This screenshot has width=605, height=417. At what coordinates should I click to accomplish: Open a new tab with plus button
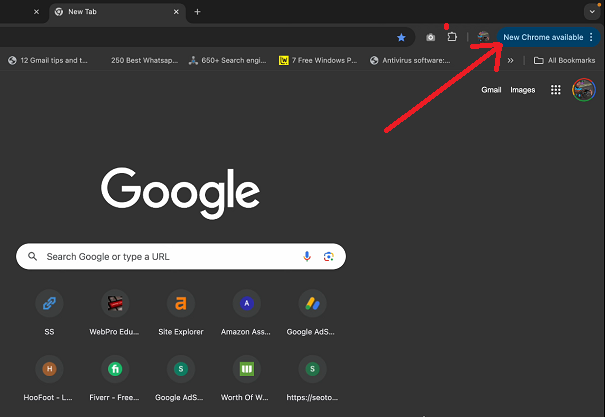tap(197, 12)
